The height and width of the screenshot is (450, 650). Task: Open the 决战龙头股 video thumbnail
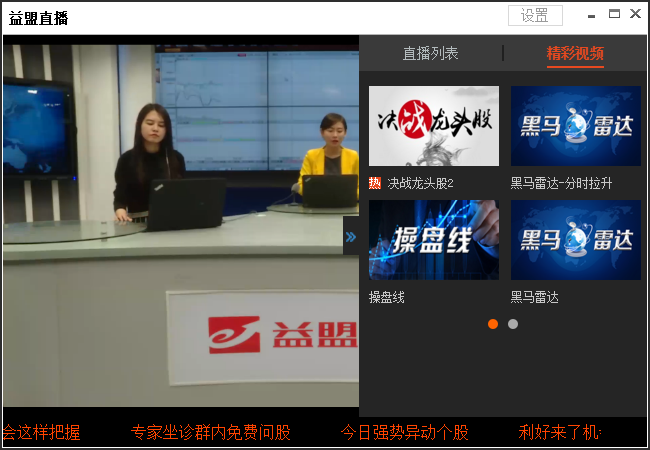(434, 126)
